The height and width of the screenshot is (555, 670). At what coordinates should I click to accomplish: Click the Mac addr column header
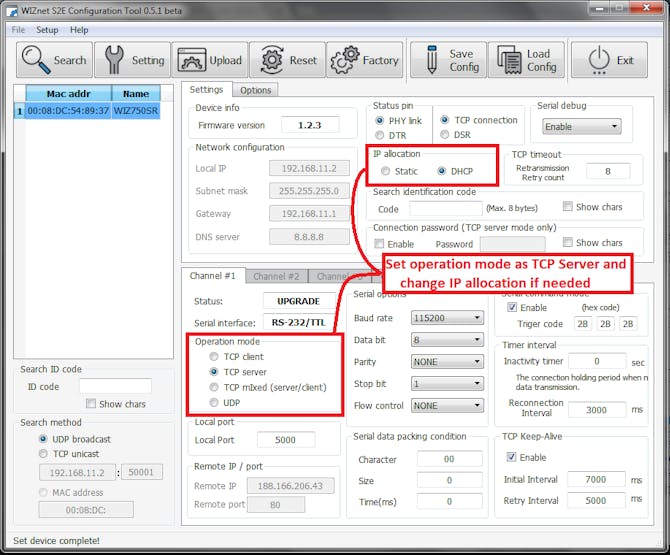point(68,93)
